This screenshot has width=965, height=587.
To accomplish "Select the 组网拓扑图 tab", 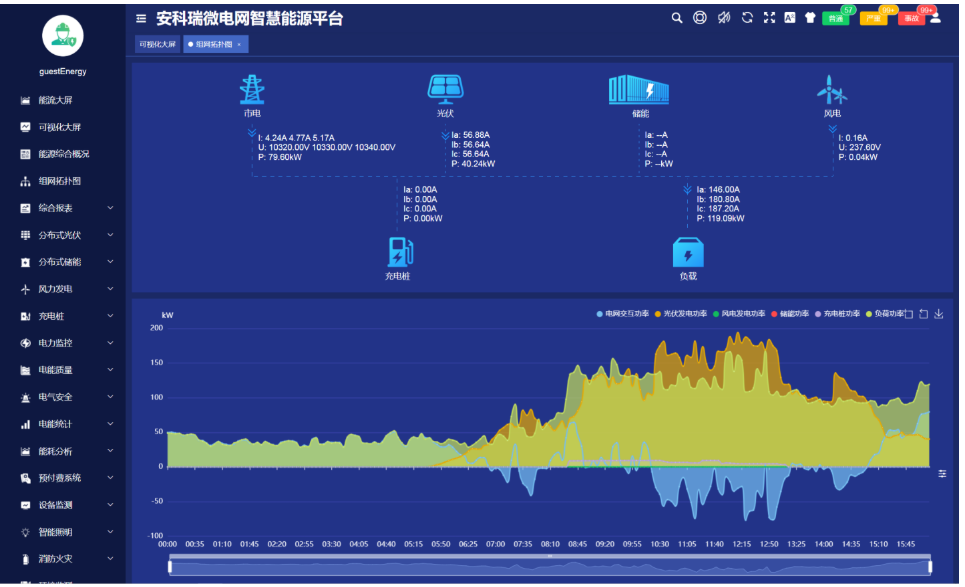I will coord(214,44).
